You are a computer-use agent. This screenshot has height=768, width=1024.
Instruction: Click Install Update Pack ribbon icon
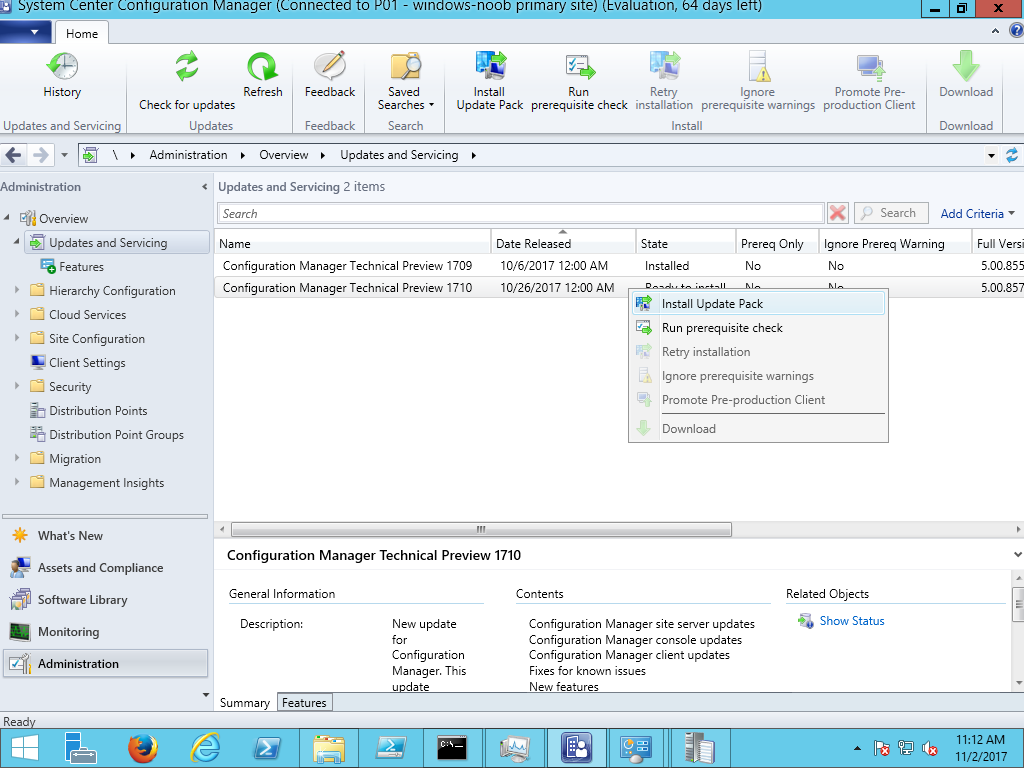click(x=490, y=81)
